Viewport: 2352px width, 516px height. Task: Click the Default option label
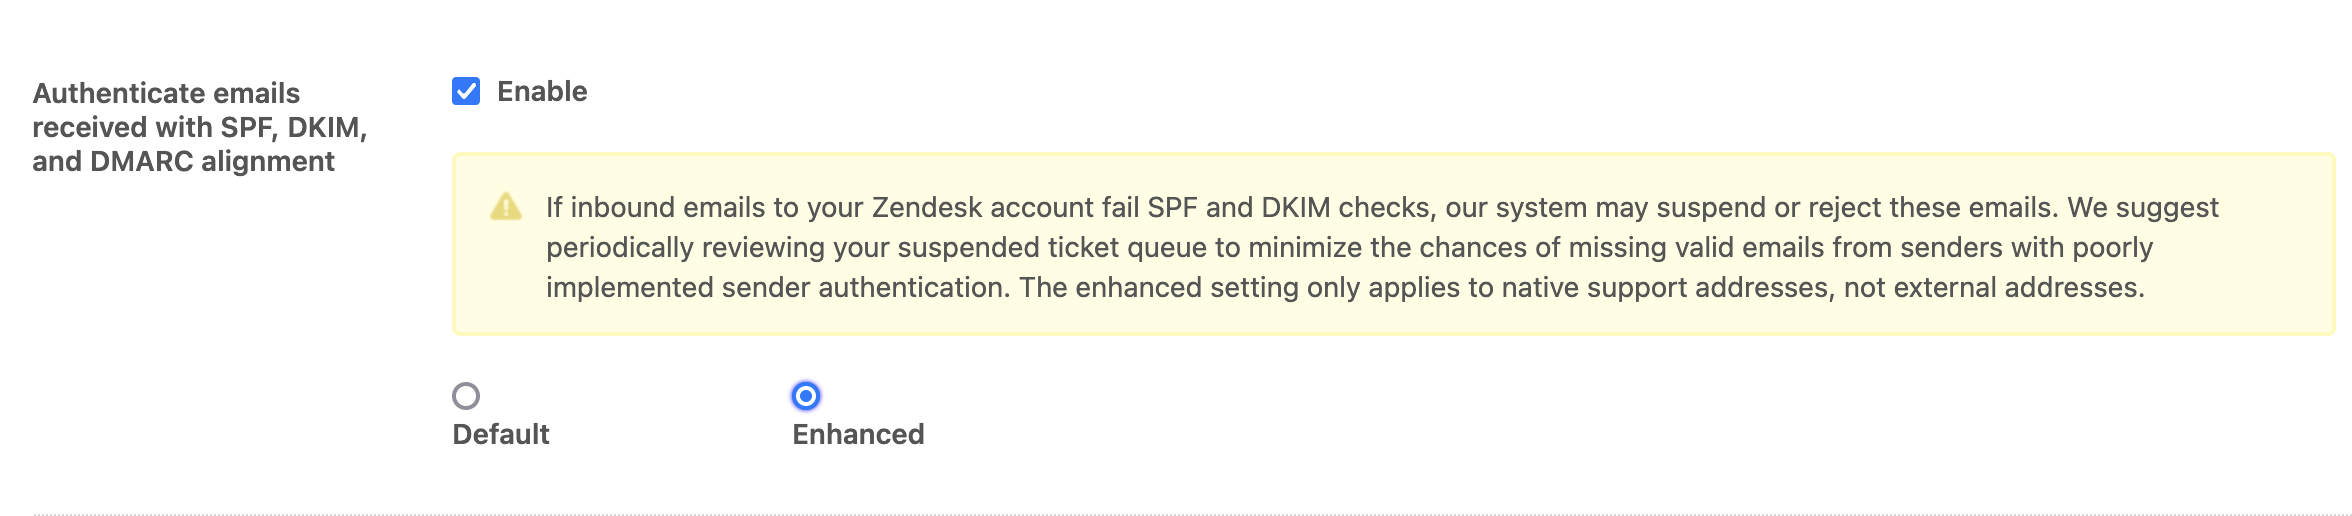(x=501, y=434)
